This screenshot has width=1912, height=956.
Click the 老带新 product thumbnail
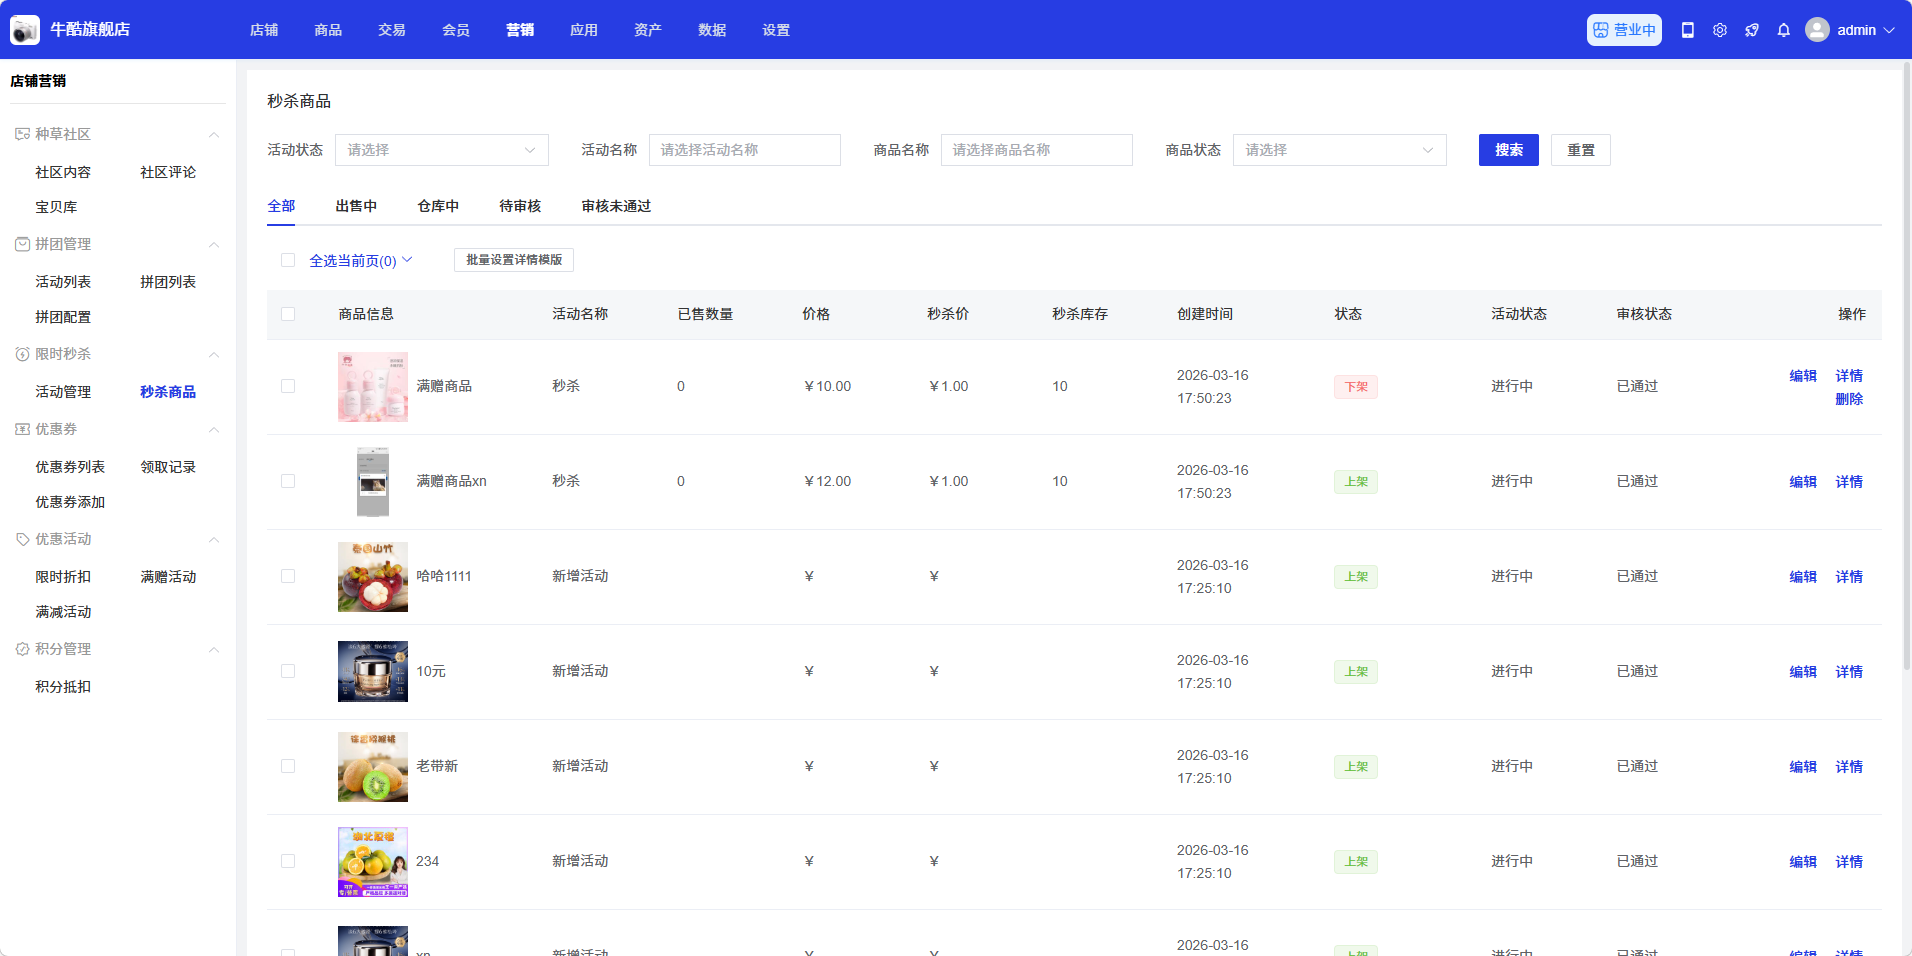pos(373,767)
